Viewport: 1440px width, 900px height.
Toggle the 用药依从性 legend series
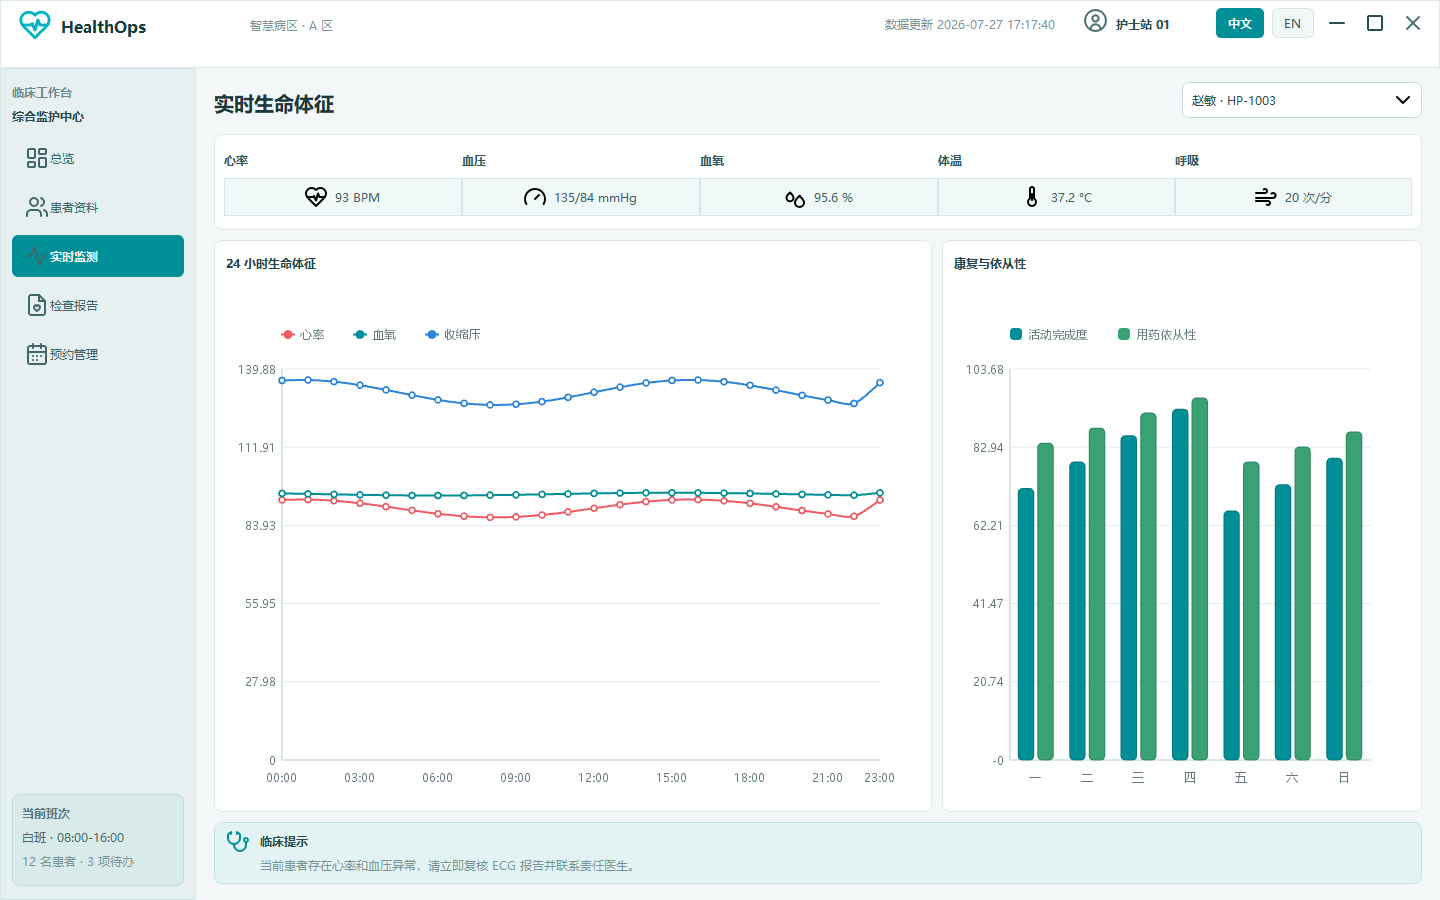tap(1157, 335)
